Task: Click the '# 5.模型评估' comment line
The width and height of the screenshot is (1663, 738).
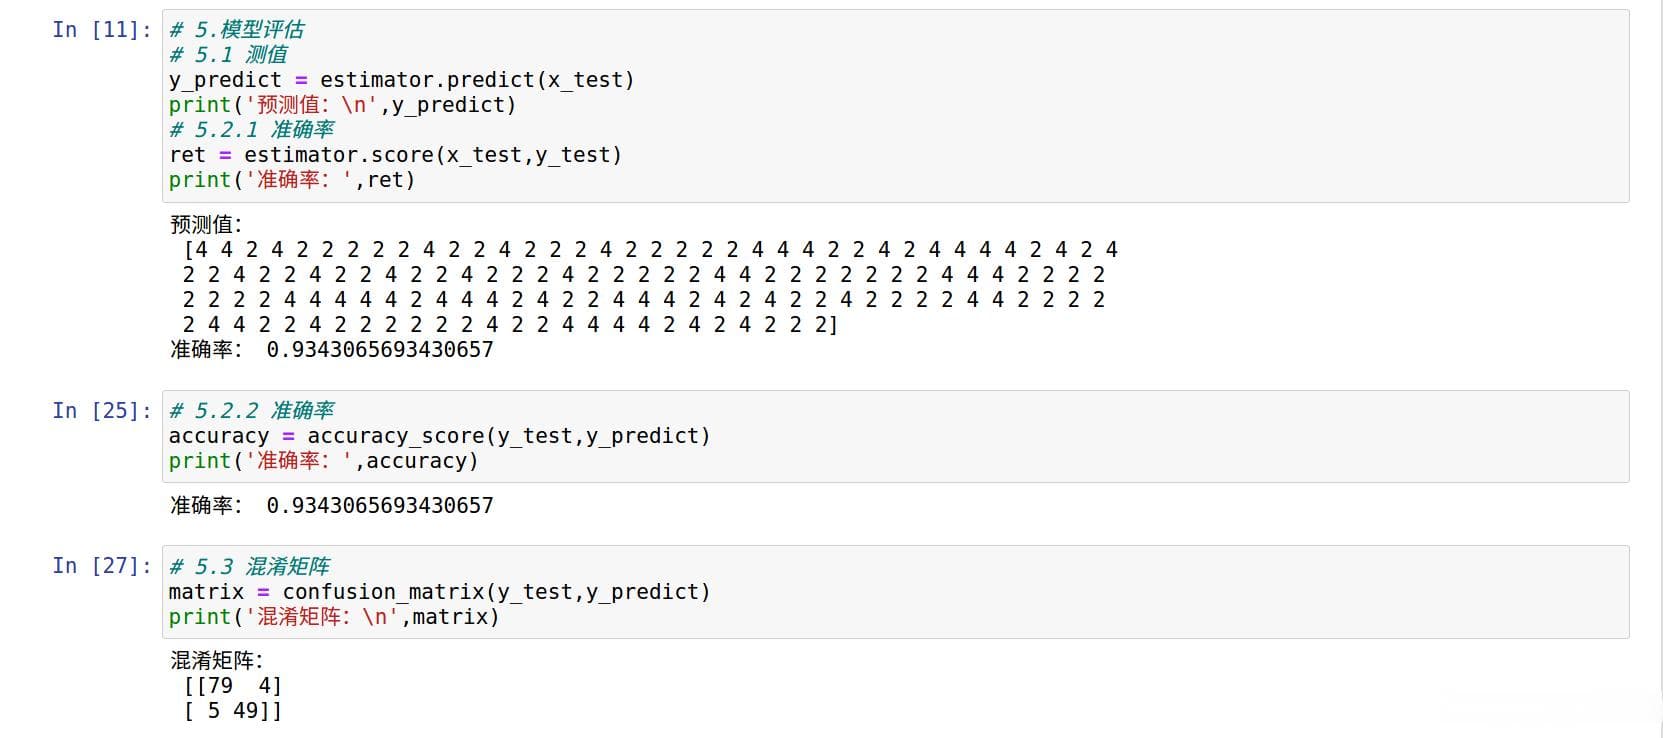Action: (237, 30)
